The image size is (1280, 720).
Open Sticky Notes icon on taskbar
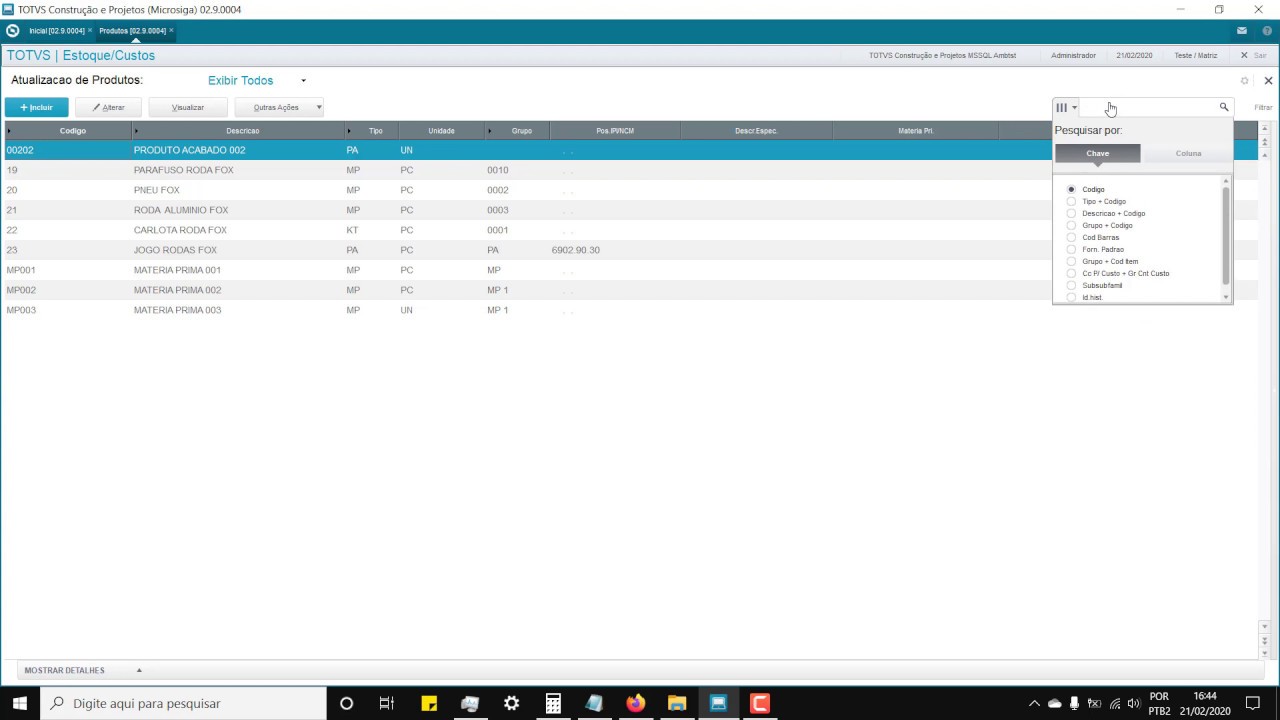(x=429, y=703)
